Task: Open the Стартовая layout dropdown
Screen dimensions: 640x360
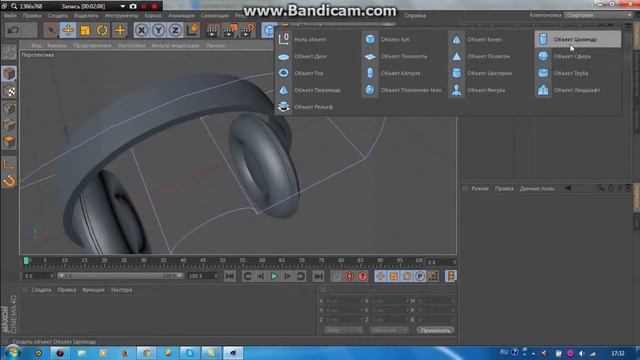Action: [598, 15]
